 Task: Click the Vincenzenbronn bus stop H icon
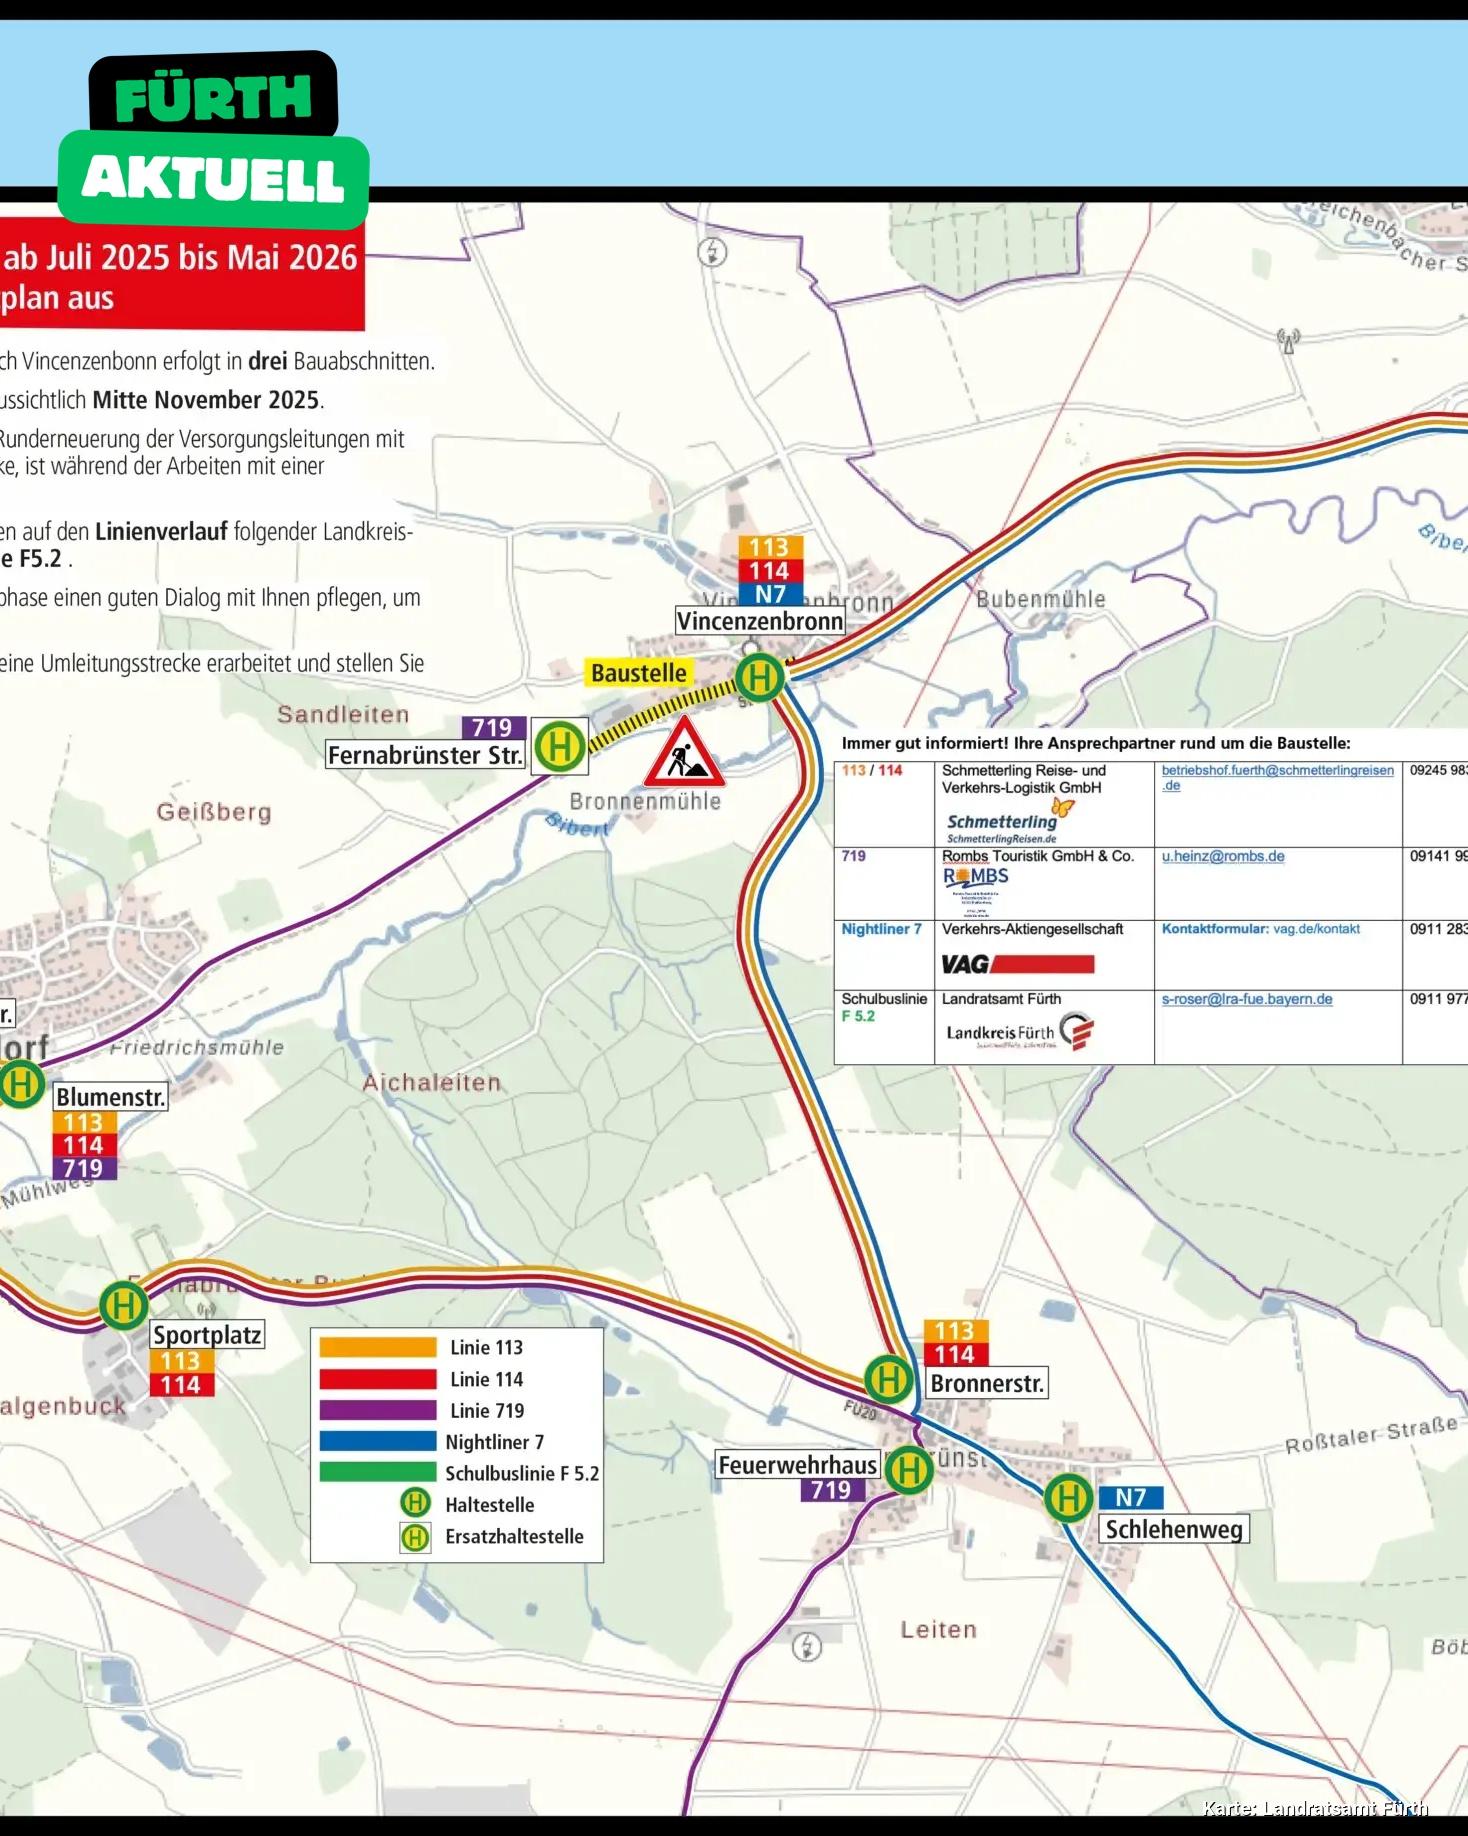(x=760, y=677)
